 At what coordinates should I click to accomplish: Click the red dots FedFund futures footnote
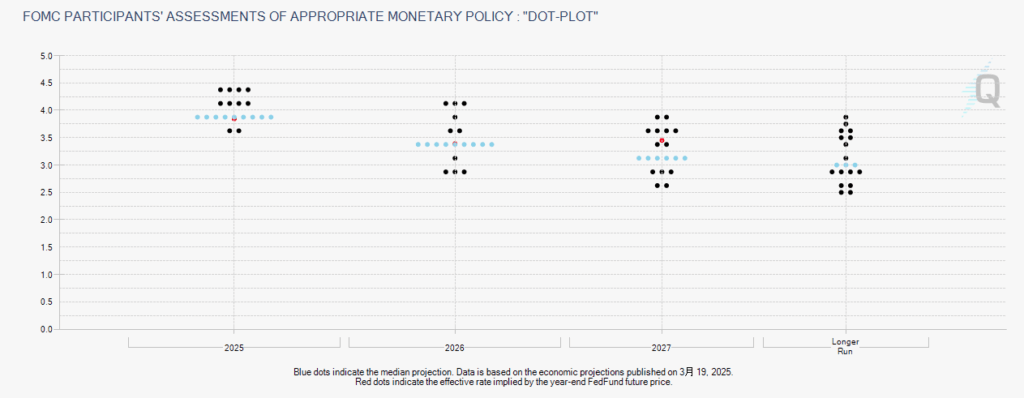click(x=513, y=382)
